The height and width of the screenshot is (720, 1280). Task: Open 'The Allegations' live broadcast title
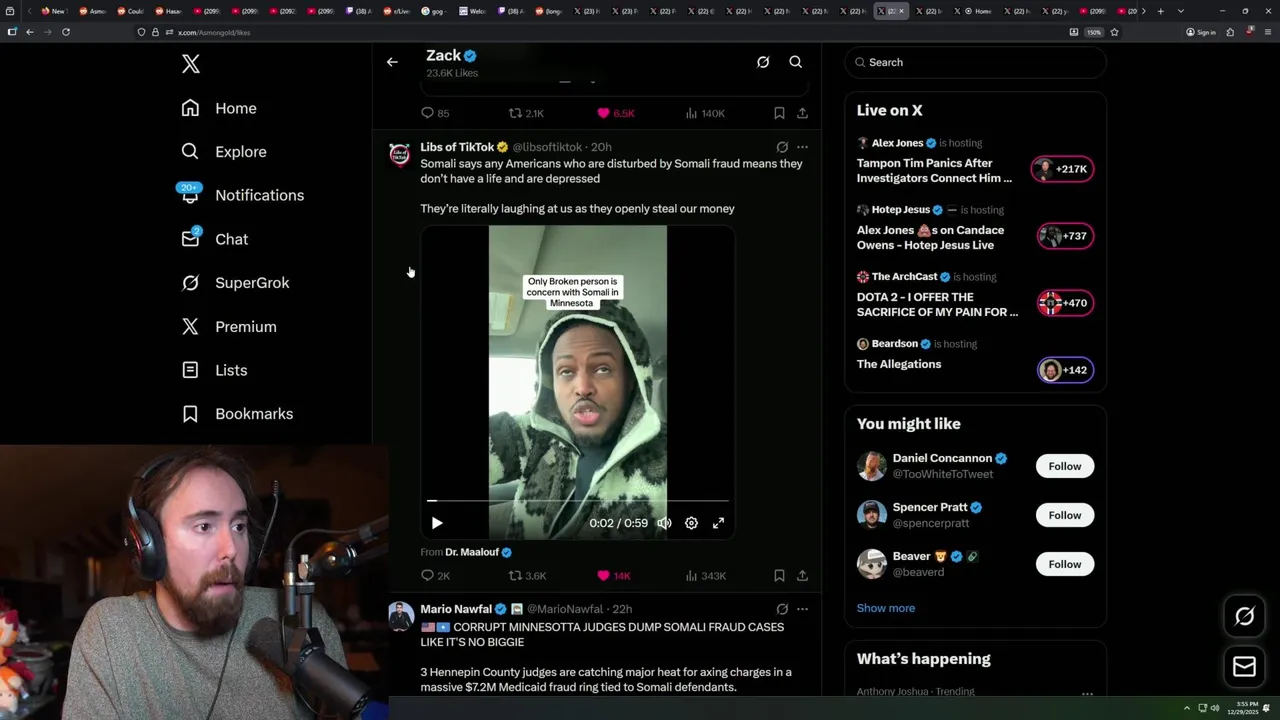(x=899, y=364)
